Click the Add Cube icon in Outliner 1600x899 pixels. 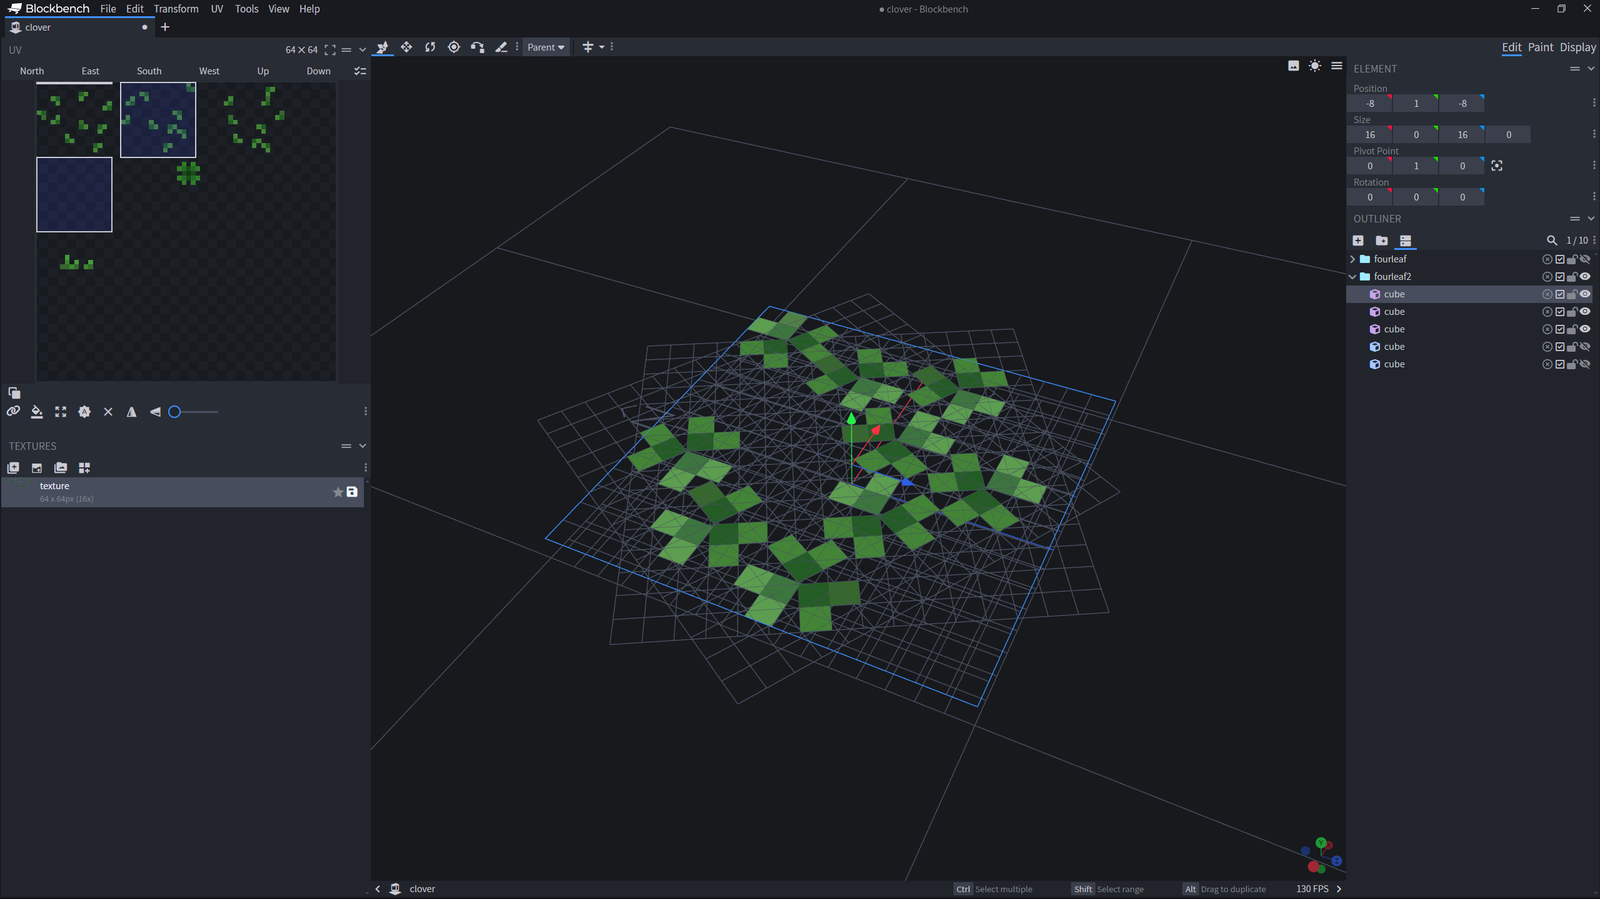tap(1358, 241)
